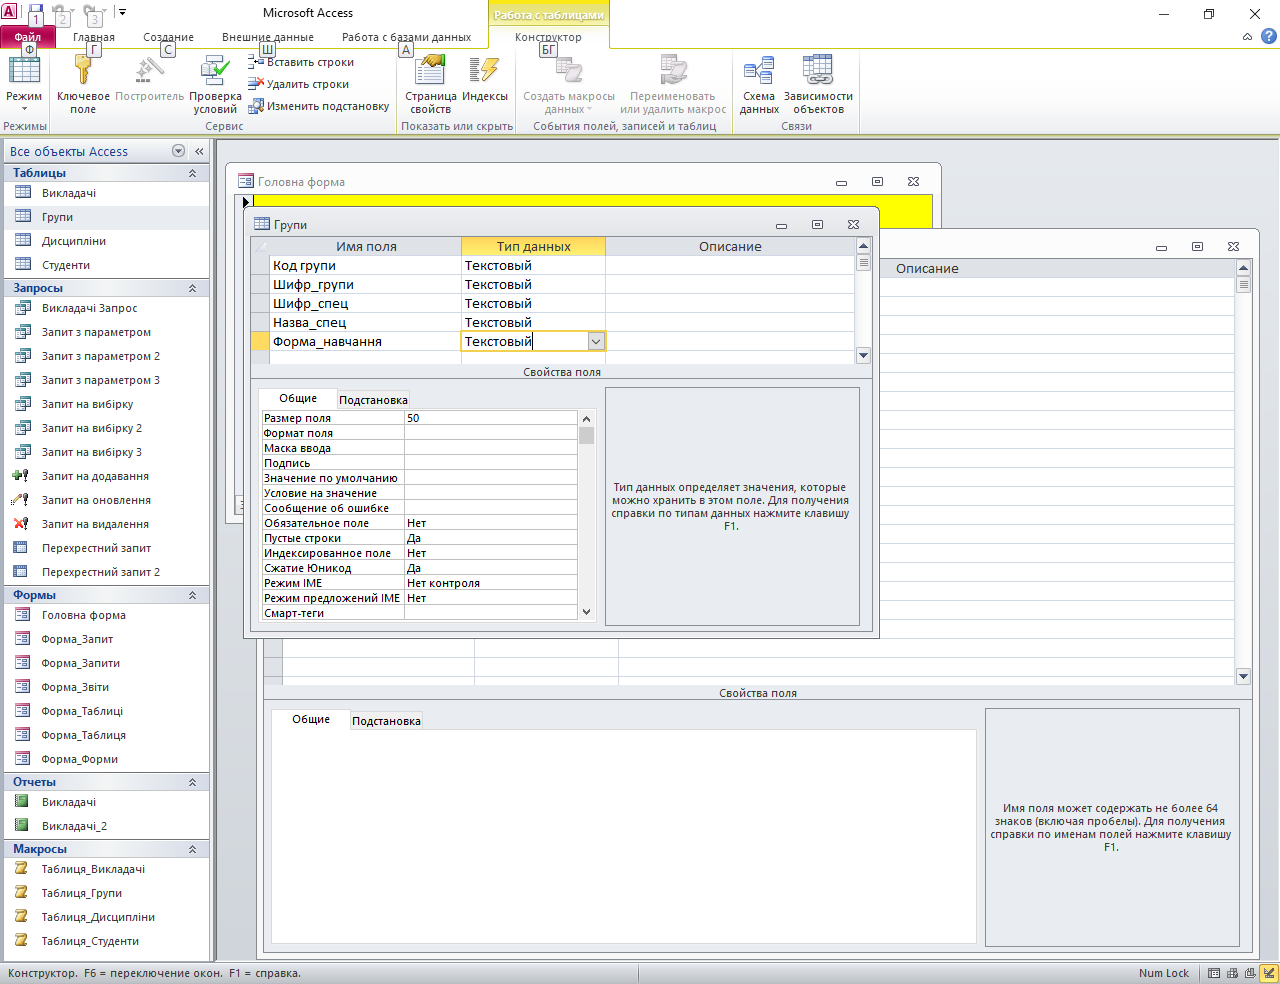Select the Запит на видалення delete query
The image size is (1280, 984).
(x=105, y=524)
